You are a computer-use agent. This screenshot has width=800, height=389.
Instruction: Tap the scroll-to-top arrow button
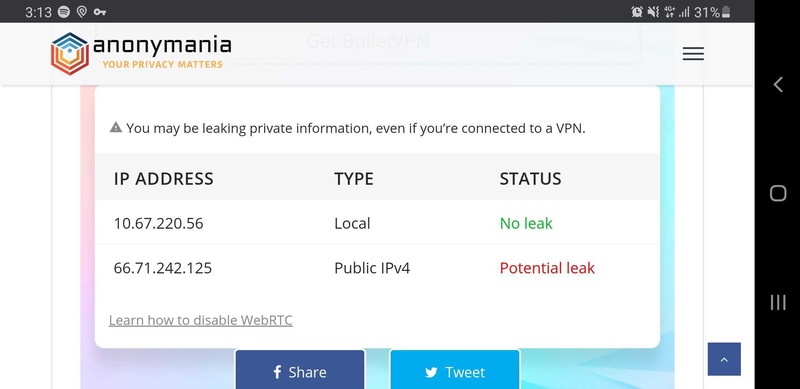(724, 359)
